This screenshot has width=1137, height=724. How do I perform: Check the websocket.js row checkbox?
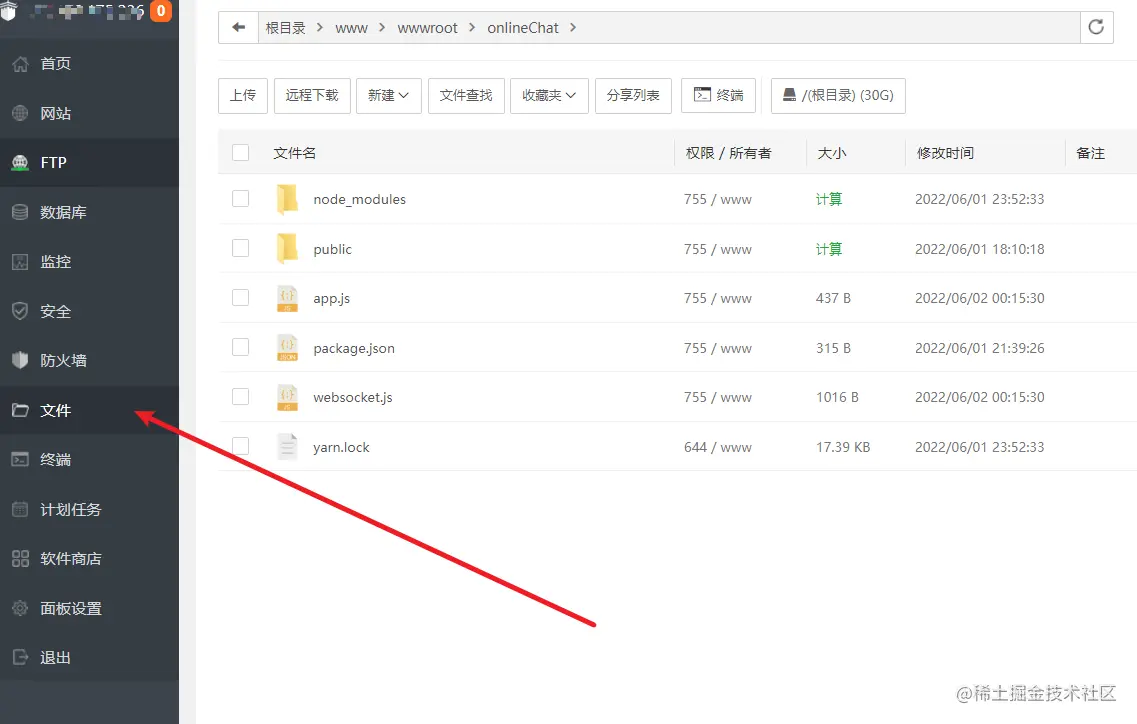click(241, 397)
